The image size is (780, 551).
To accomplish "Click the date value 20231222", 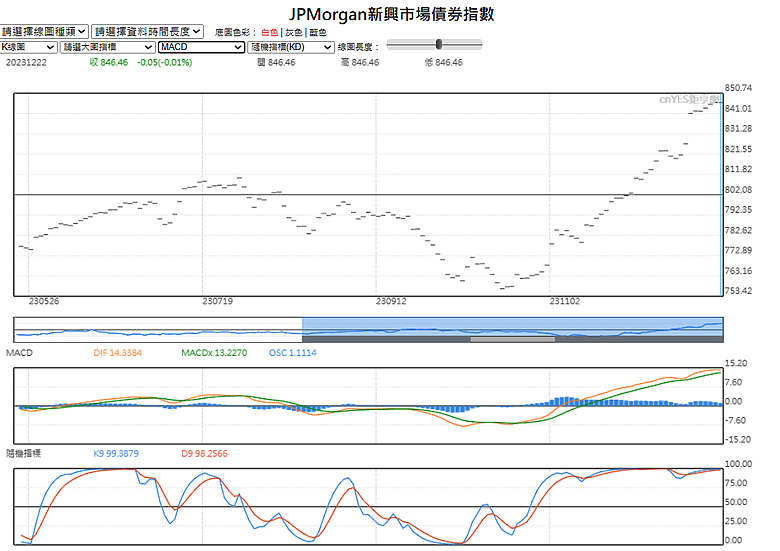I will (26, 63).
